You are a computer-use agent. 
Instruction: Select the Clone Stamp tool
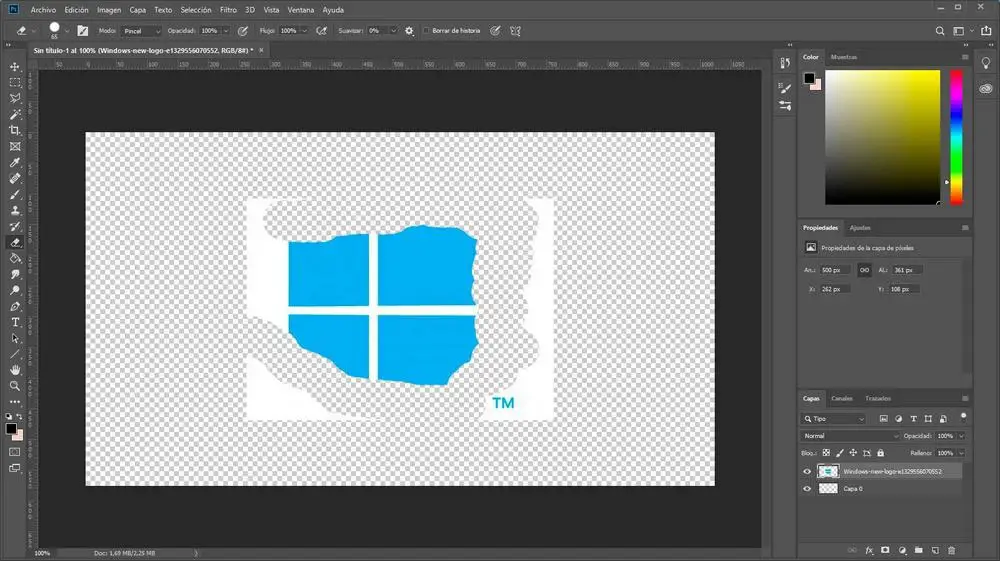(x=15, y=210)
